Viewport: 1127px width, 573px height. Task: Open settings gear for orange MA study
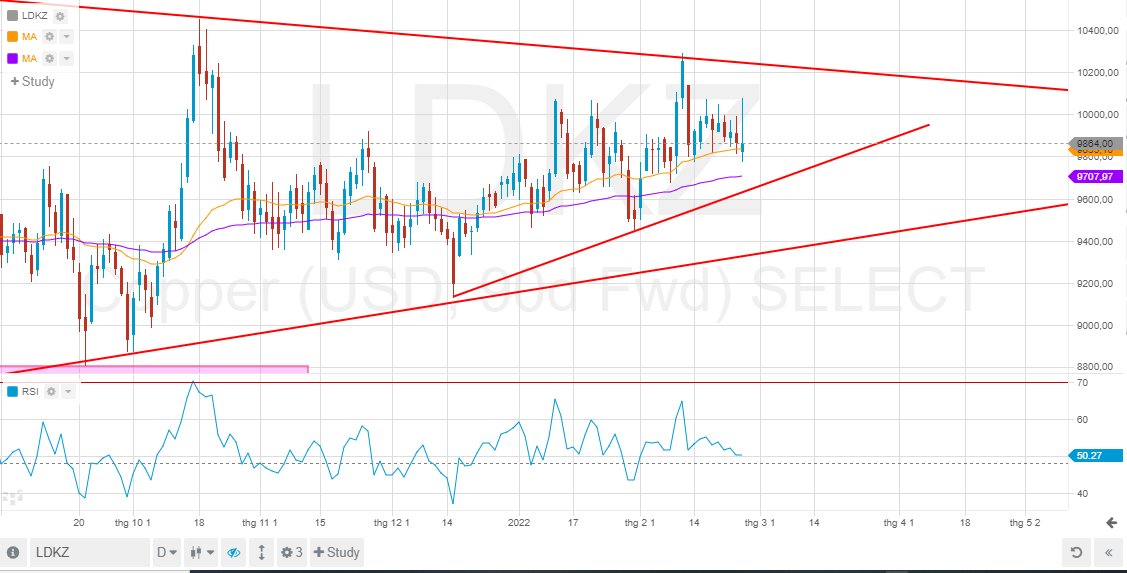50,37
